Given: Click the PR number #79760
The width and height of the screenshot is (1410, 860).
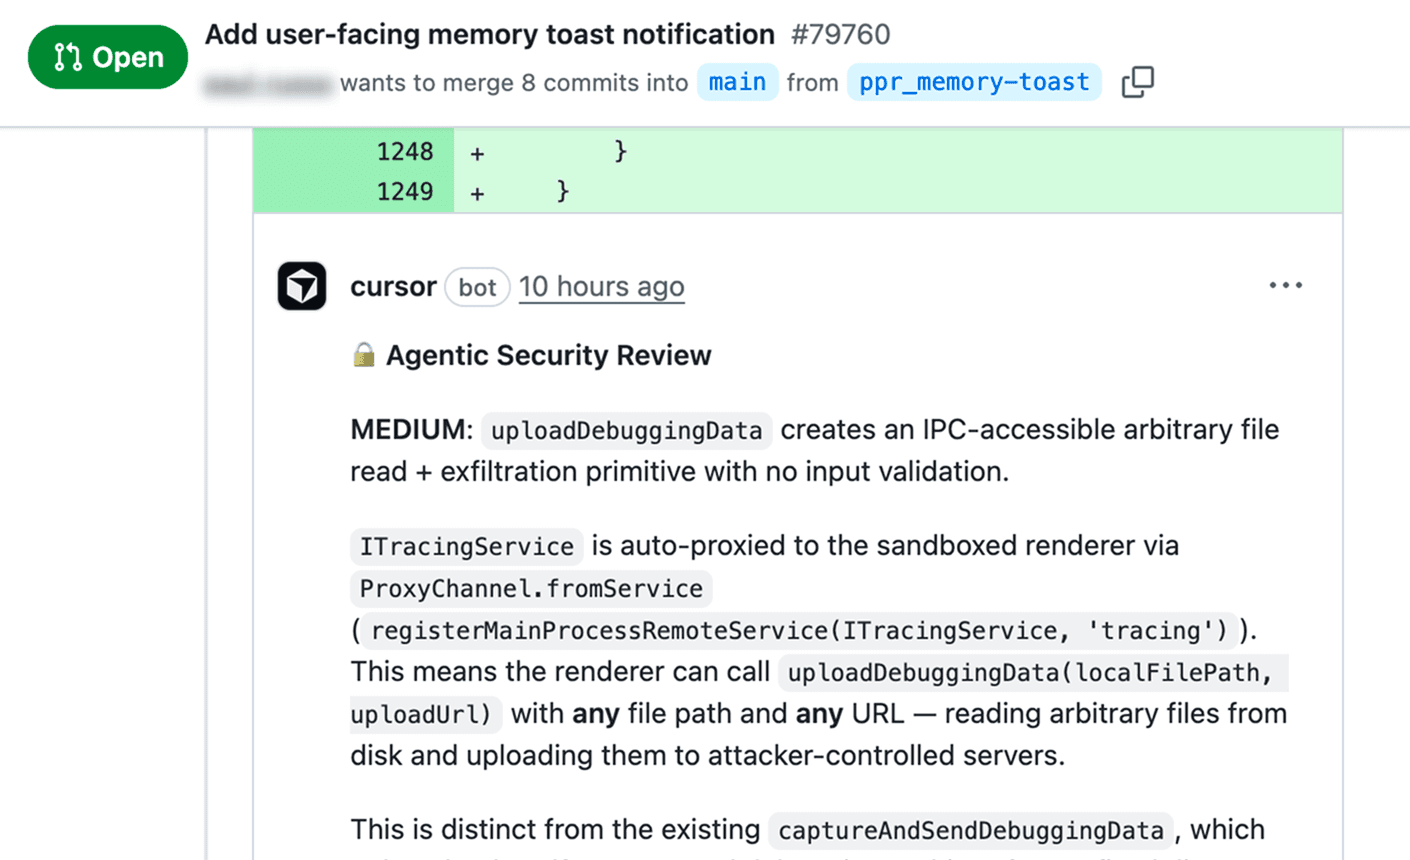Looking at the screenshot, I should tap(842, 34).
